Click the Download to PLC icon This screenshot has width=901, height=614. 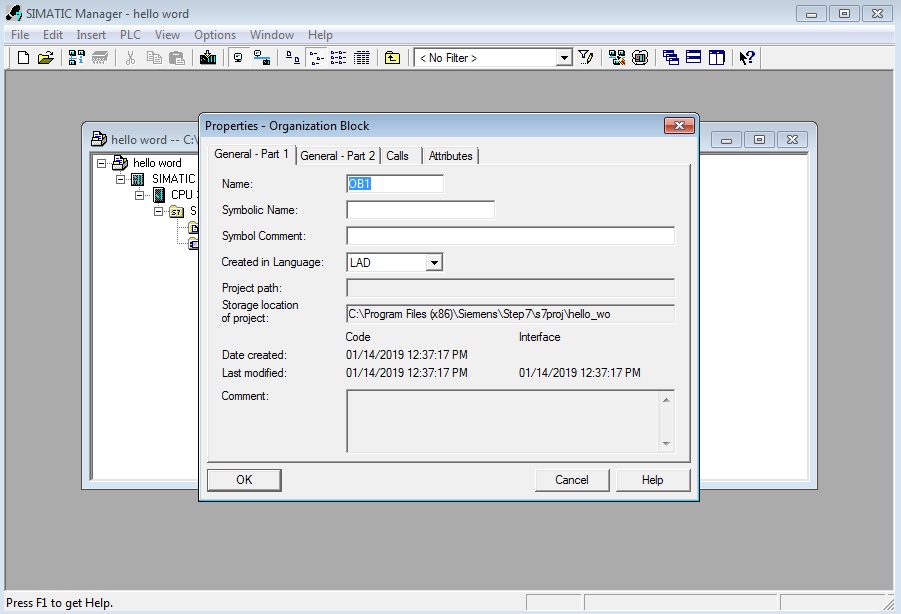208,58
